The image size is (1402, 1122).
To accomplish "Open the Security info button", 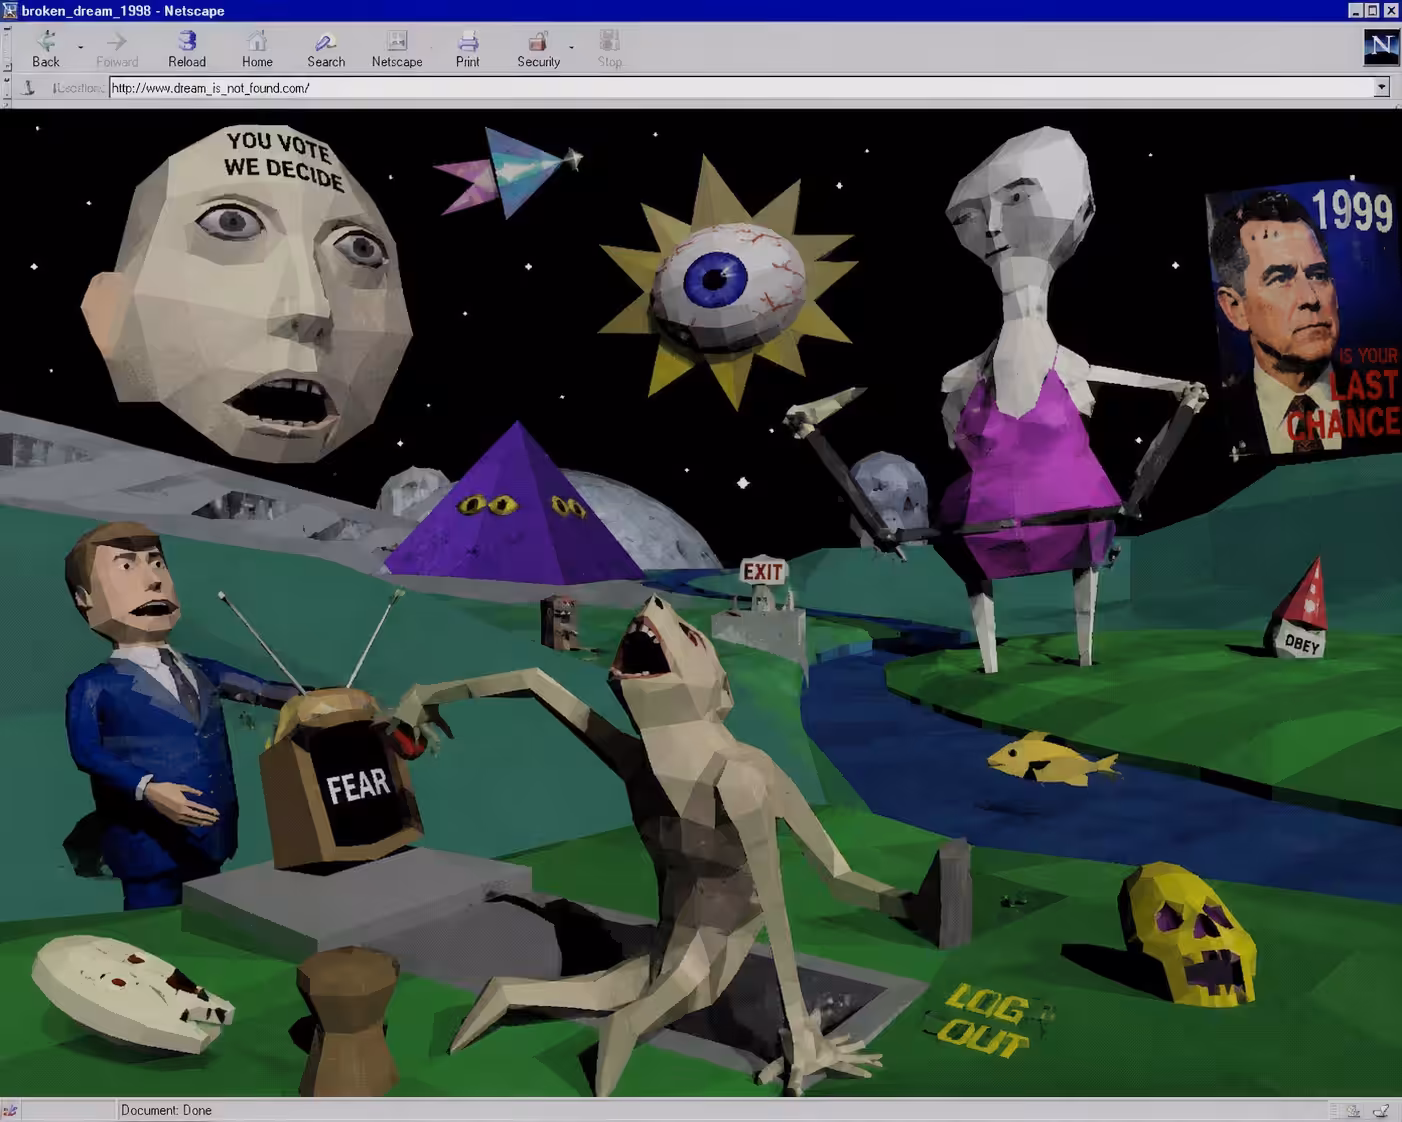I will (538, 48).
